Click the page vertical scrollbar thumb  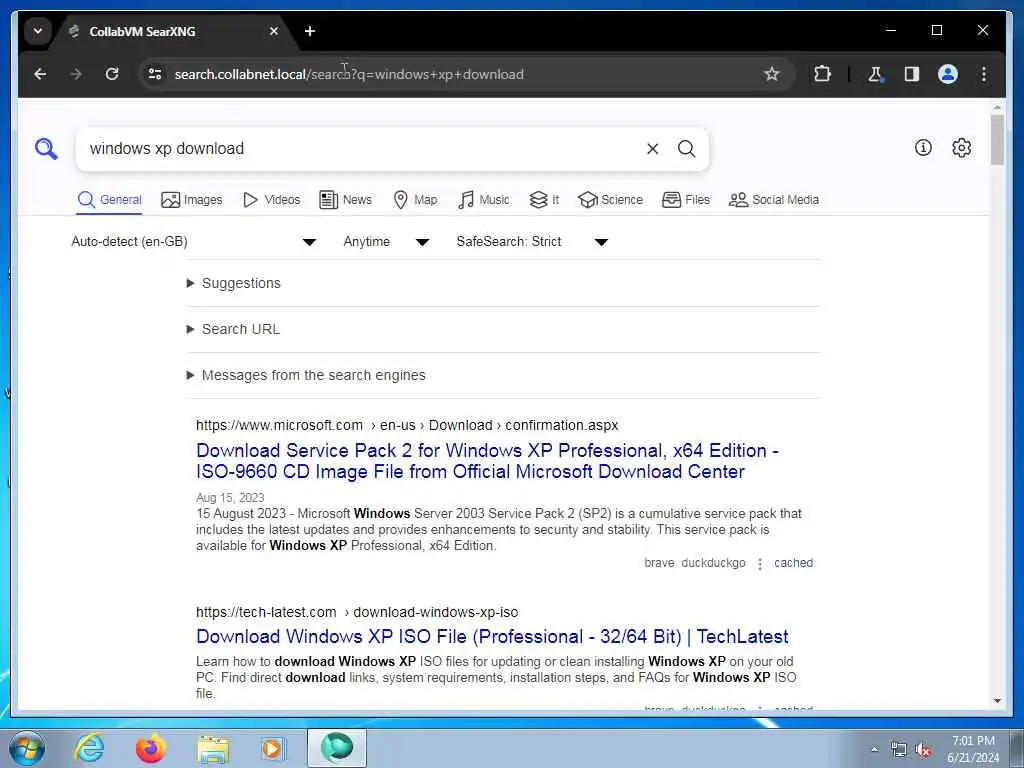[x=997, y=140]
